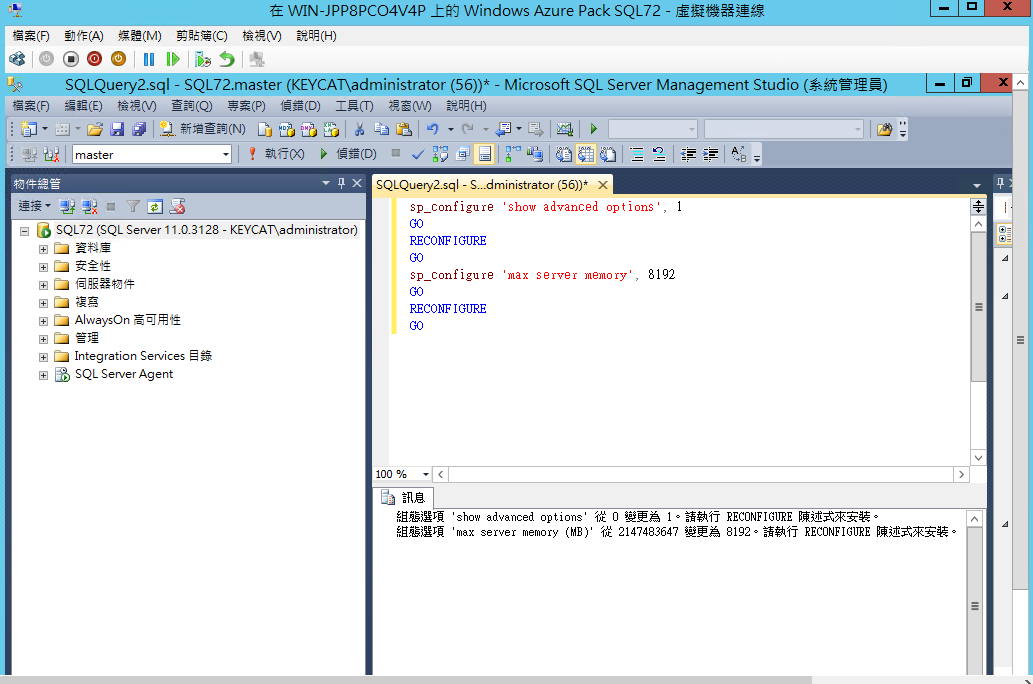This screenshot has width=1033, height=684.
Task: Click the Object Explorer filter funnel icon
Action: click(133, 207)
